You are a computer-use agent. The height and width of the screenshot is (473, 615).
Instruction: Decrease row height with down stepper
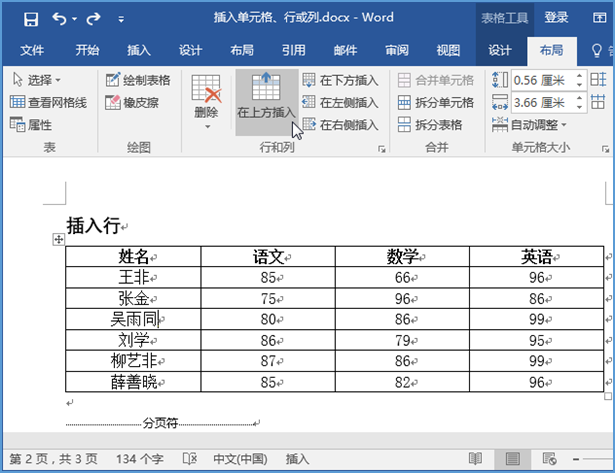click(x=579, y=84)
